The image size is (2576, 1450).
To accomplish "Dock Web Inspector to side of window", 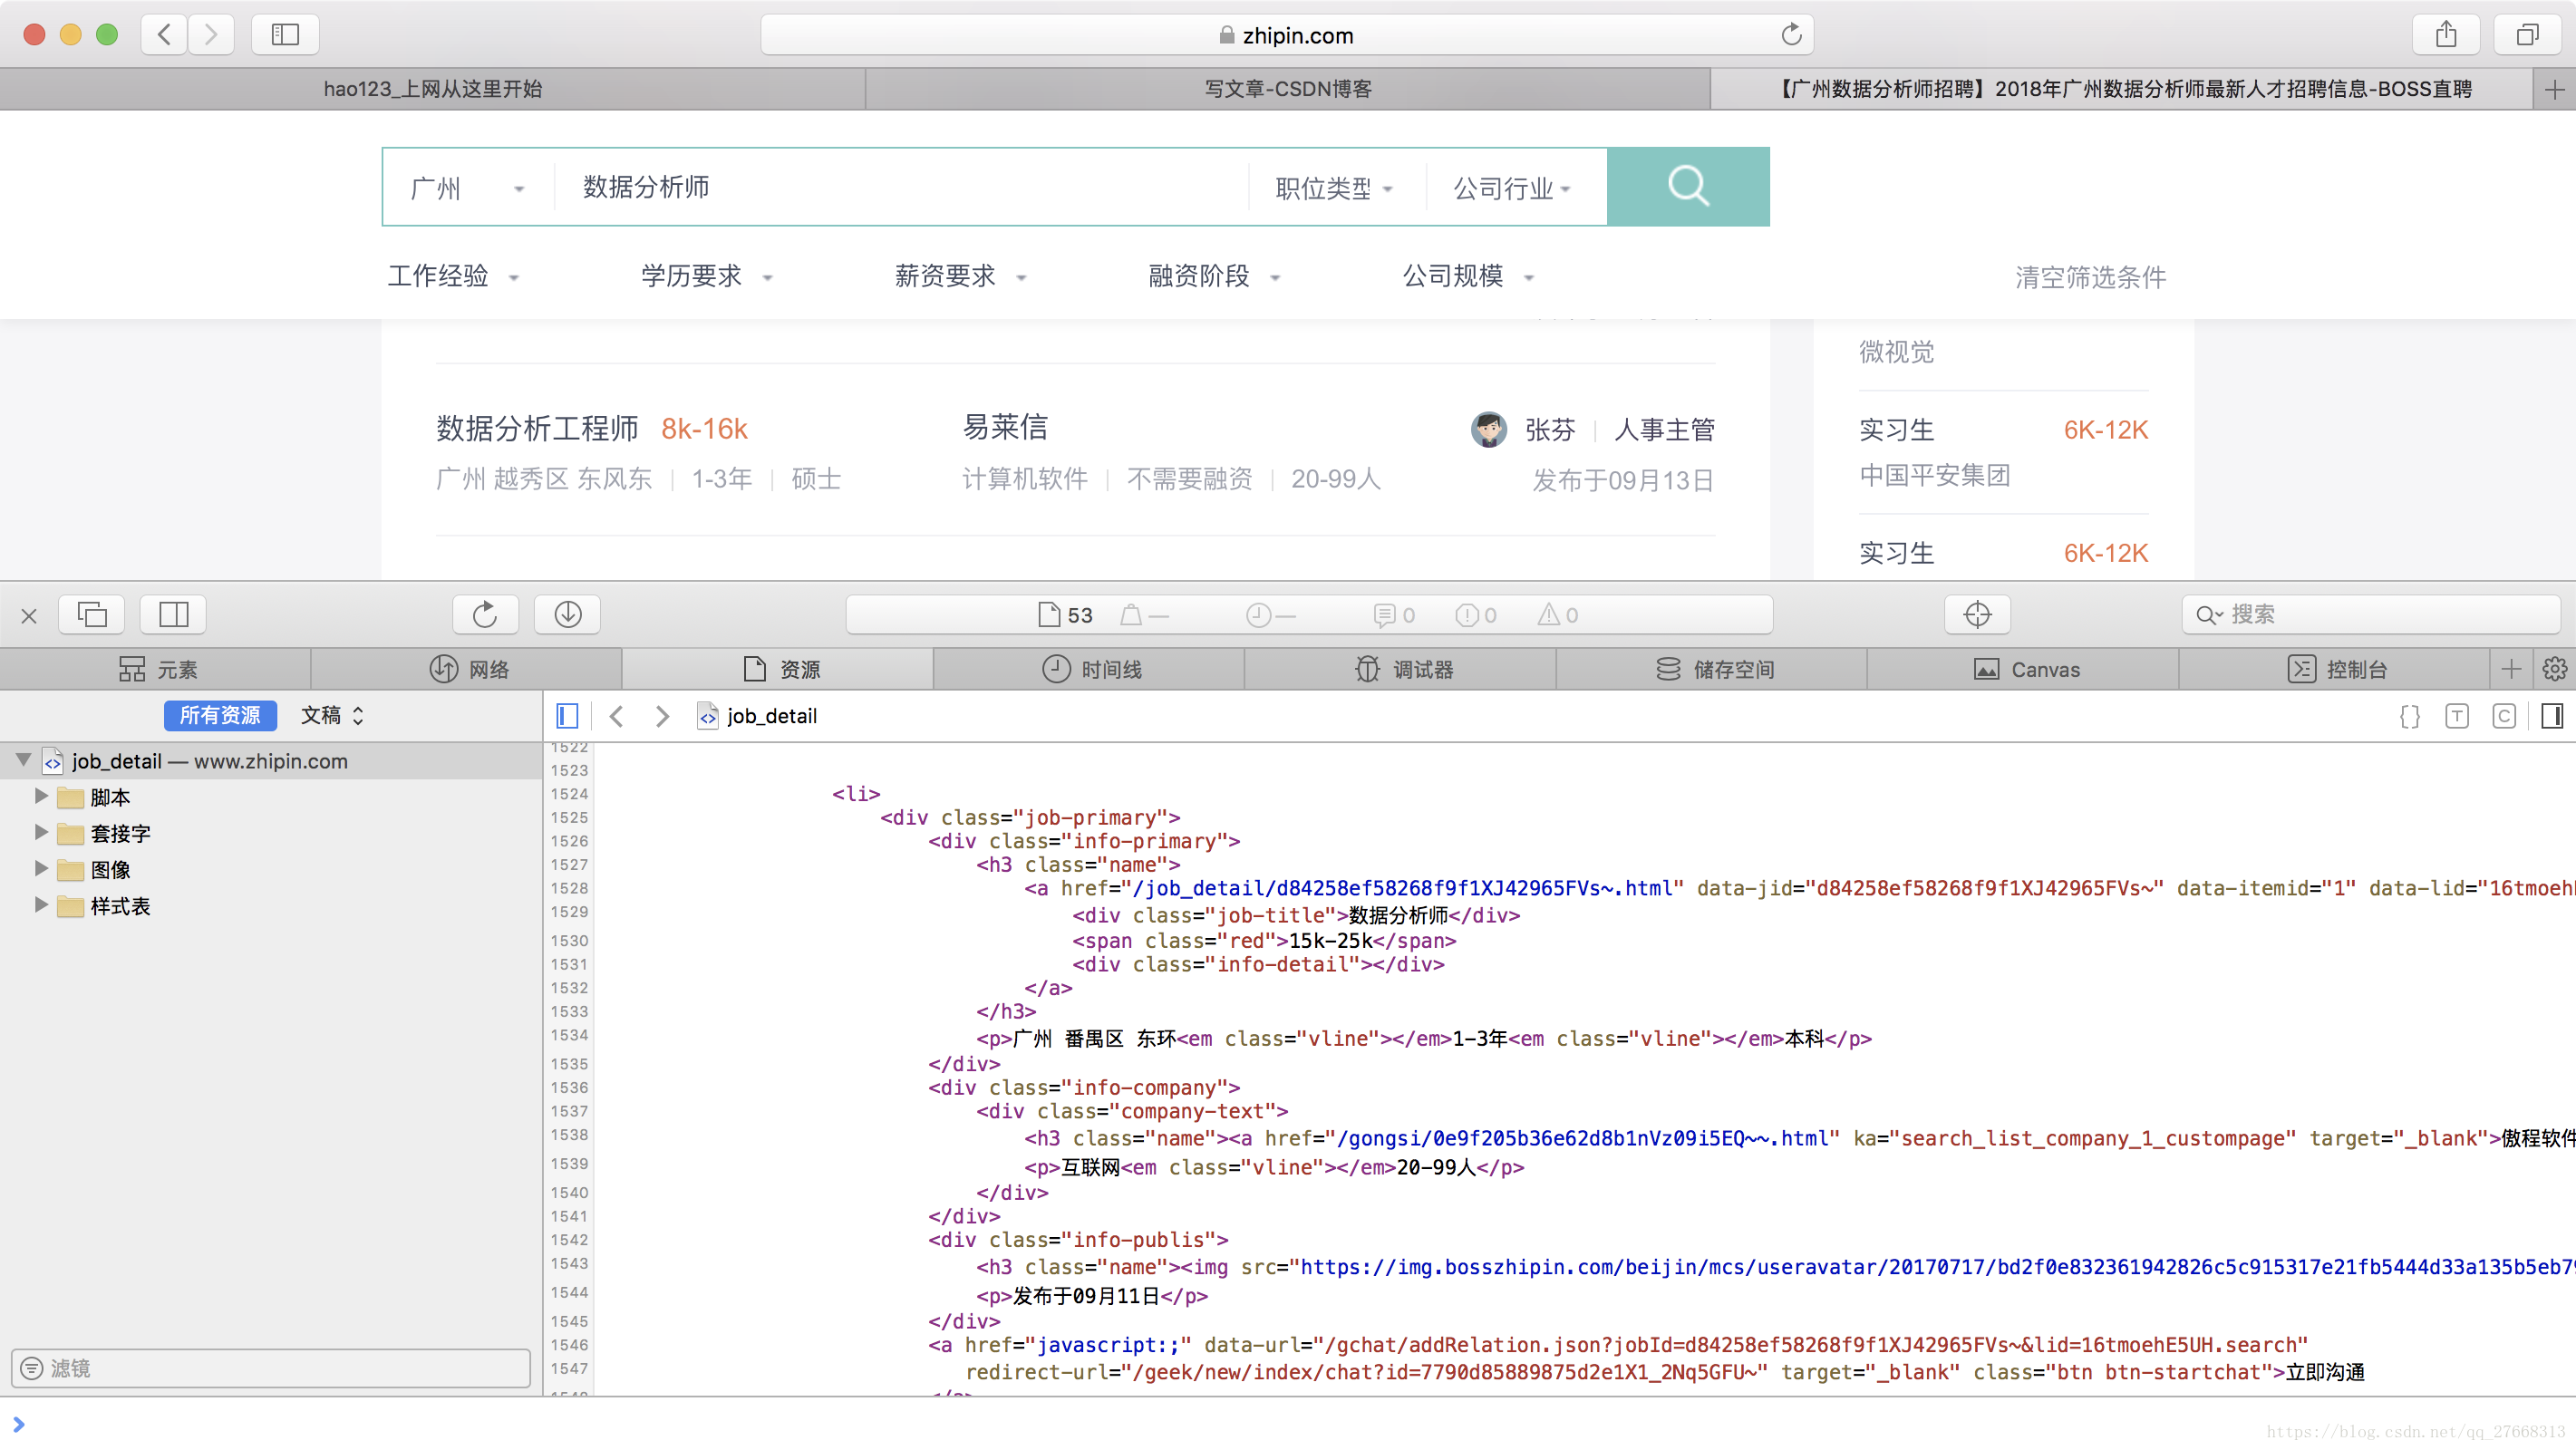I will pos(173,614).
